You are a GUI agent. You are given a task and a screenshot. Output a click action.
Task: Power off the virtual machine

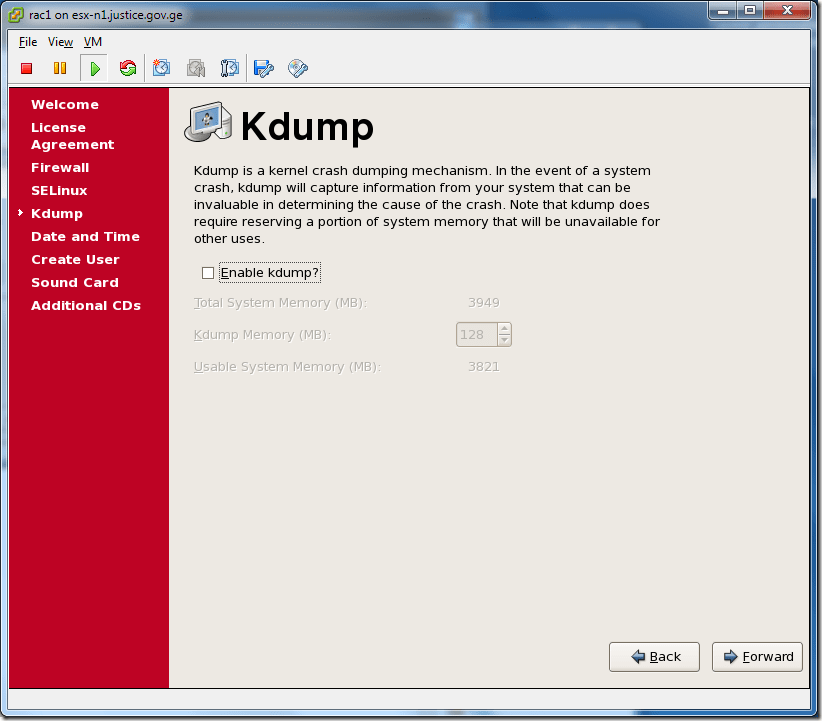tap(26, 68)
